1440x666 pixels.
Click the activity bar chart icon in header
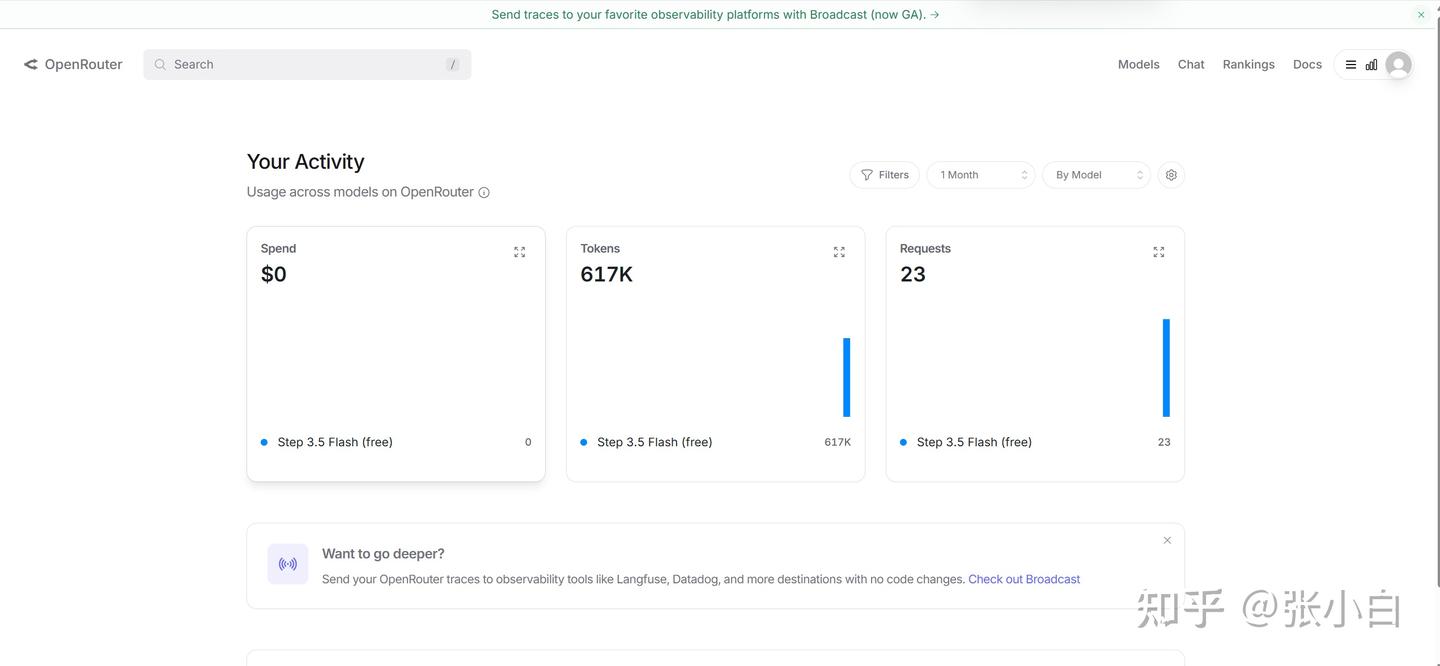pyautogui.click(x=1371, y=65)
